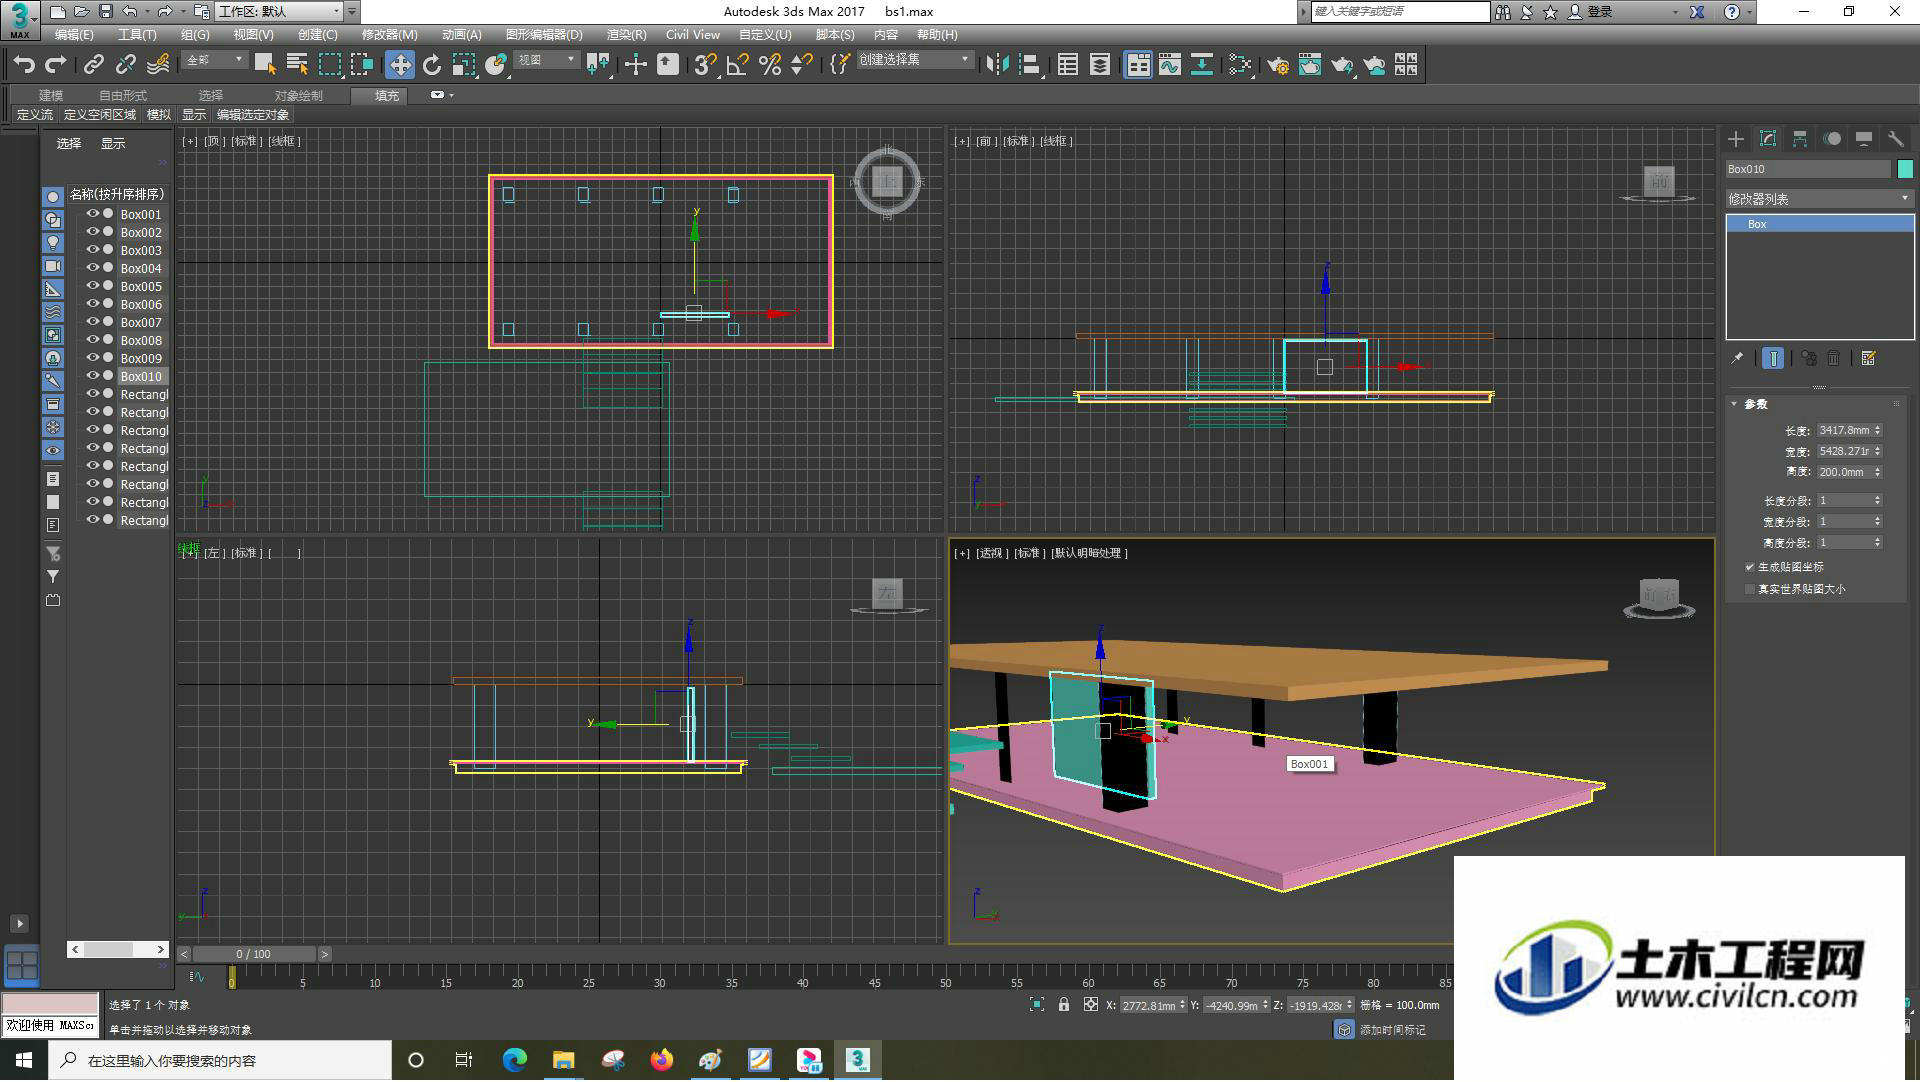Toggle display geometry filter in scene explorer
The image size is (1920, 1082).
pos(53,197)
